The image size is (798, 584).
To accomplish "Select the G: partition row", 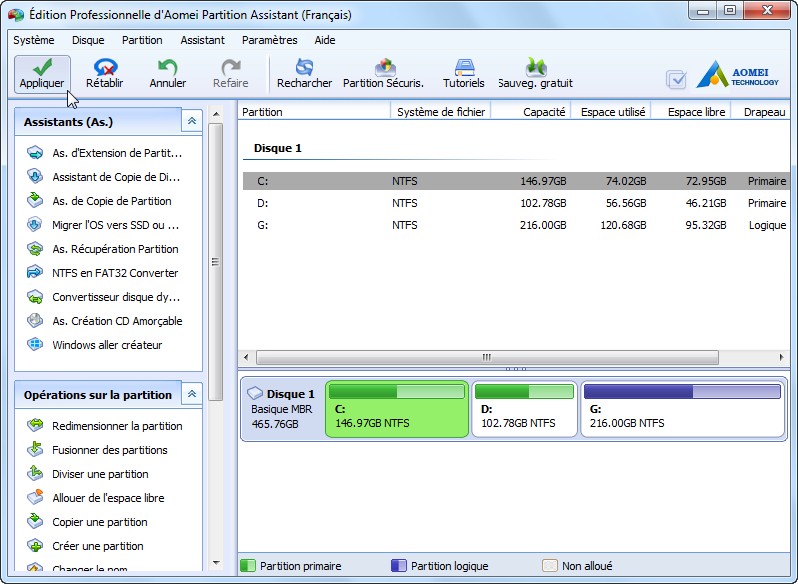I will (516, 225).
